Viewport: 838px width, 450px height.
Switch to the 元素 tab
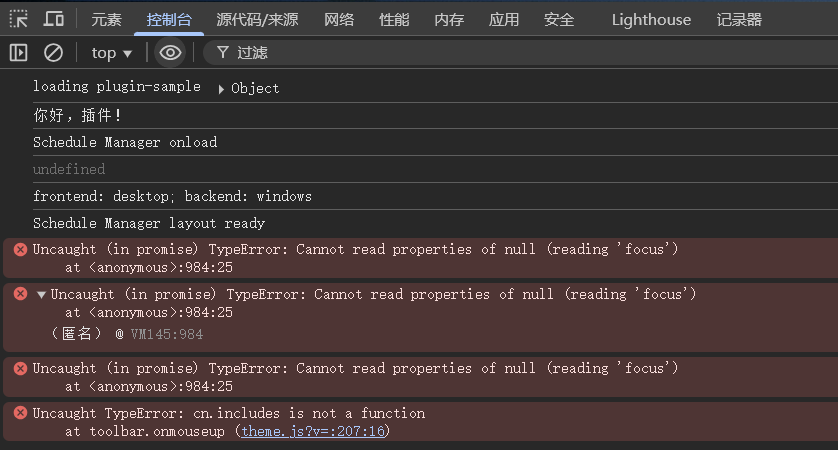(x=106, y=19)
